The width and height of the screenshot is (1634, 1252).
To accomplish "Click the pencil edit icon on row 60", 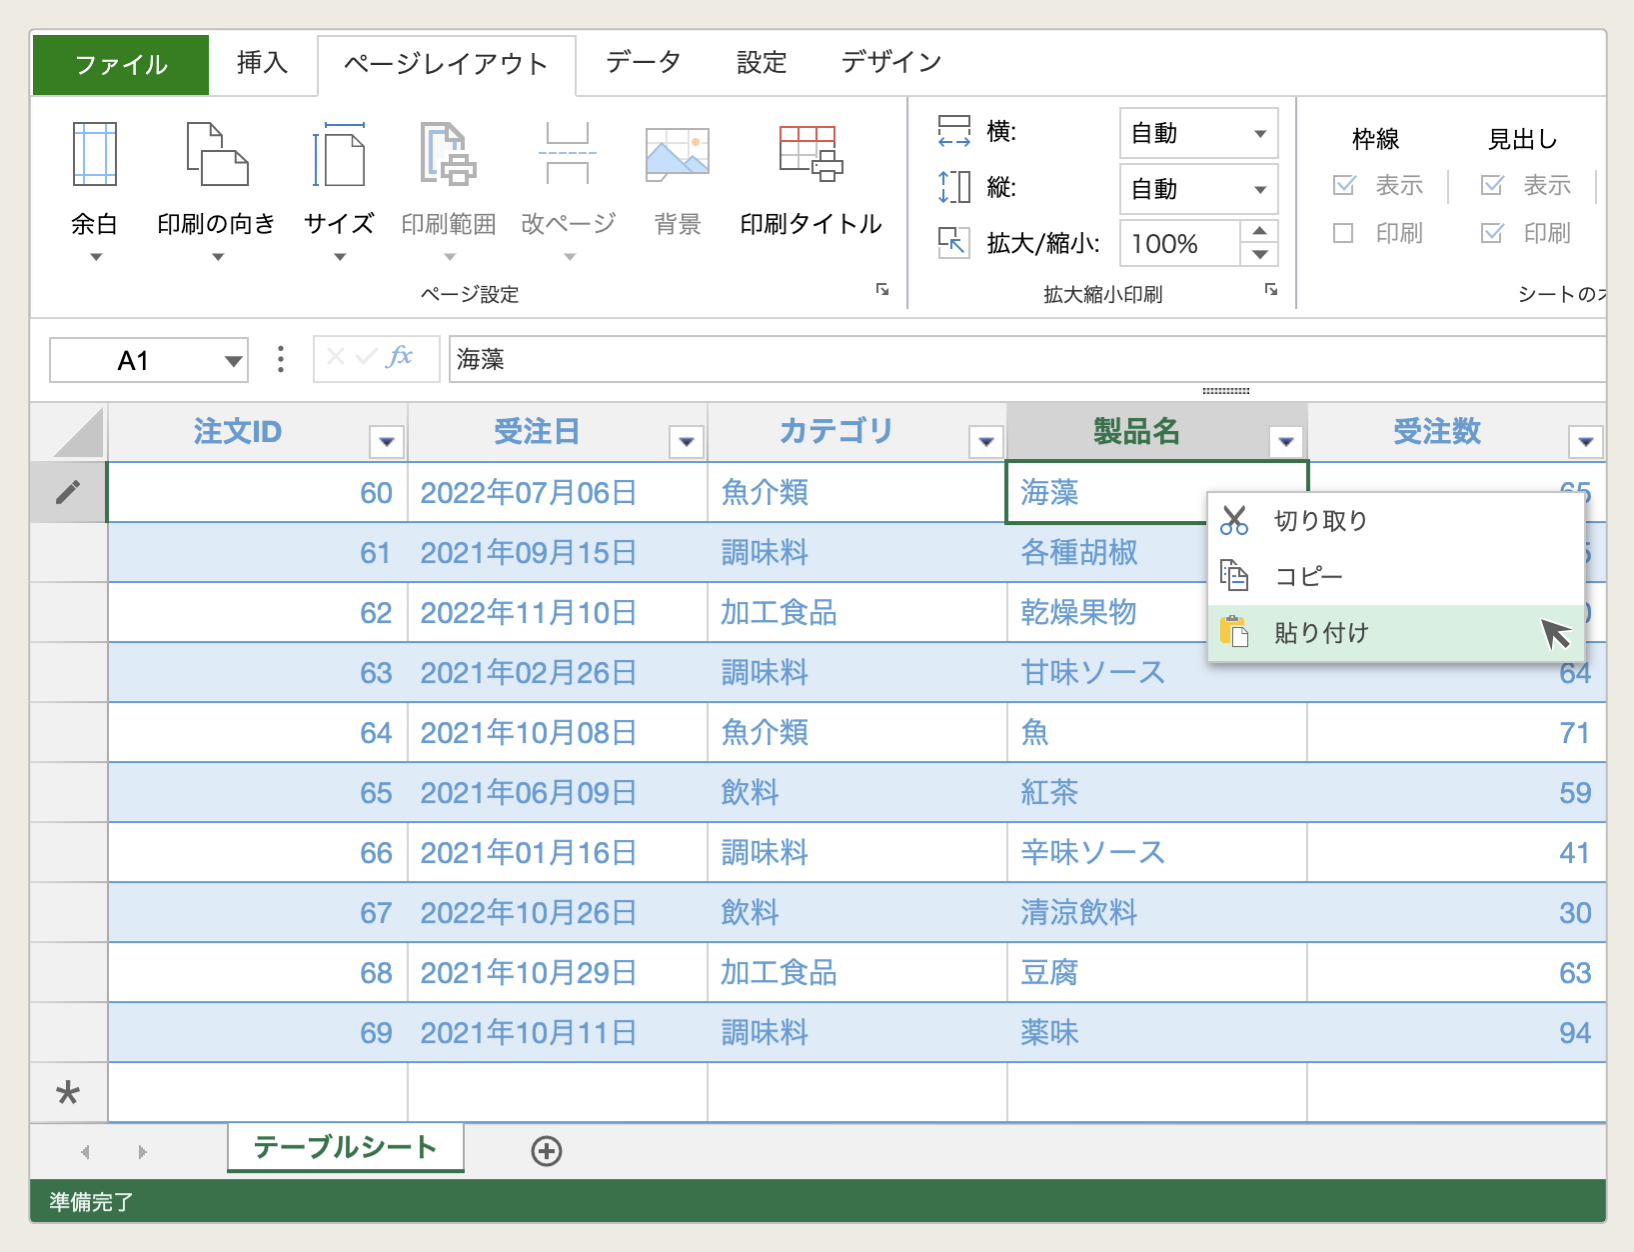I will (68, 492).
